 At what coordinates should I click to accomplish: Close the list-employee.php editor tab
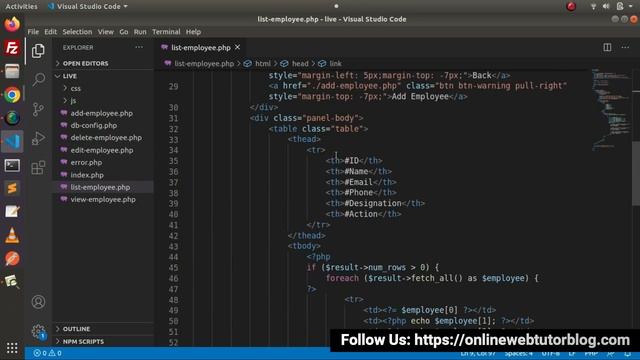tap(238, 47)
